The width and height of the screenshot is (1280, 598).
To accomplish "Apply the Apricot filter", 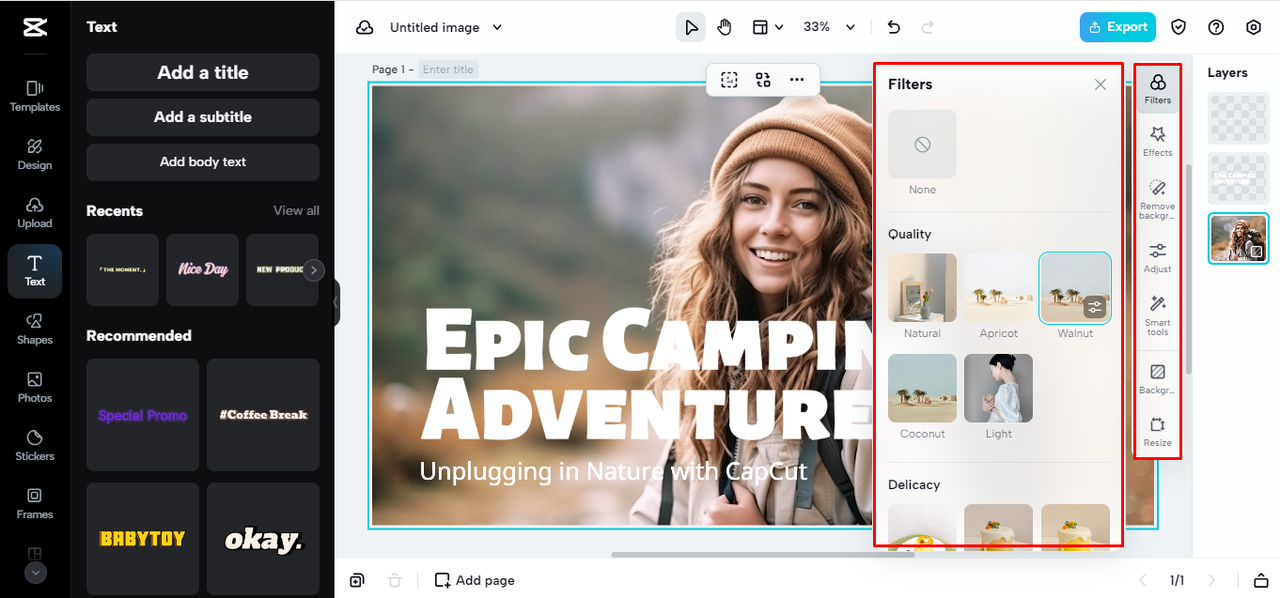I will pos(998,288).
